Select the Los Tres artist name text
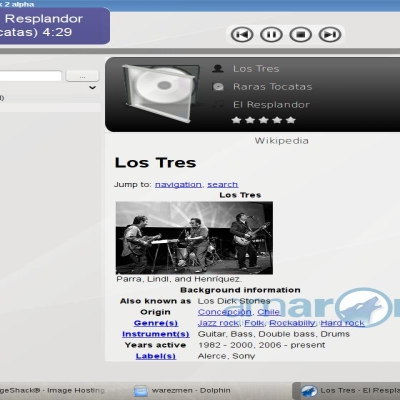 point(256,69)
